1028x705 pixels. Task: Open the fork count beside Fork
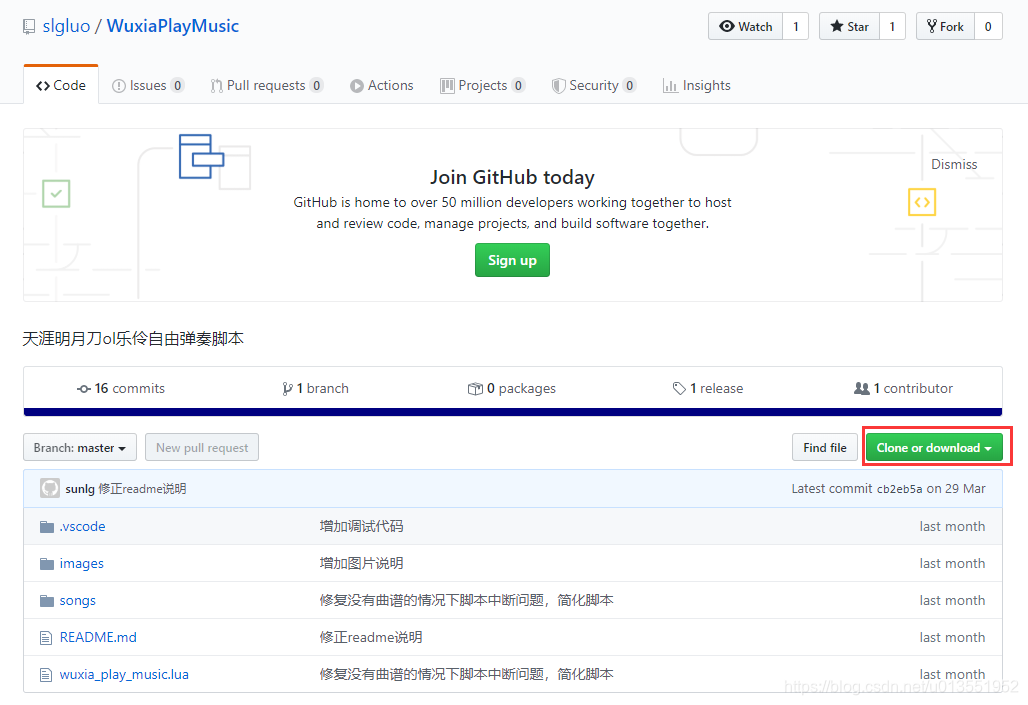coord(988,26)
